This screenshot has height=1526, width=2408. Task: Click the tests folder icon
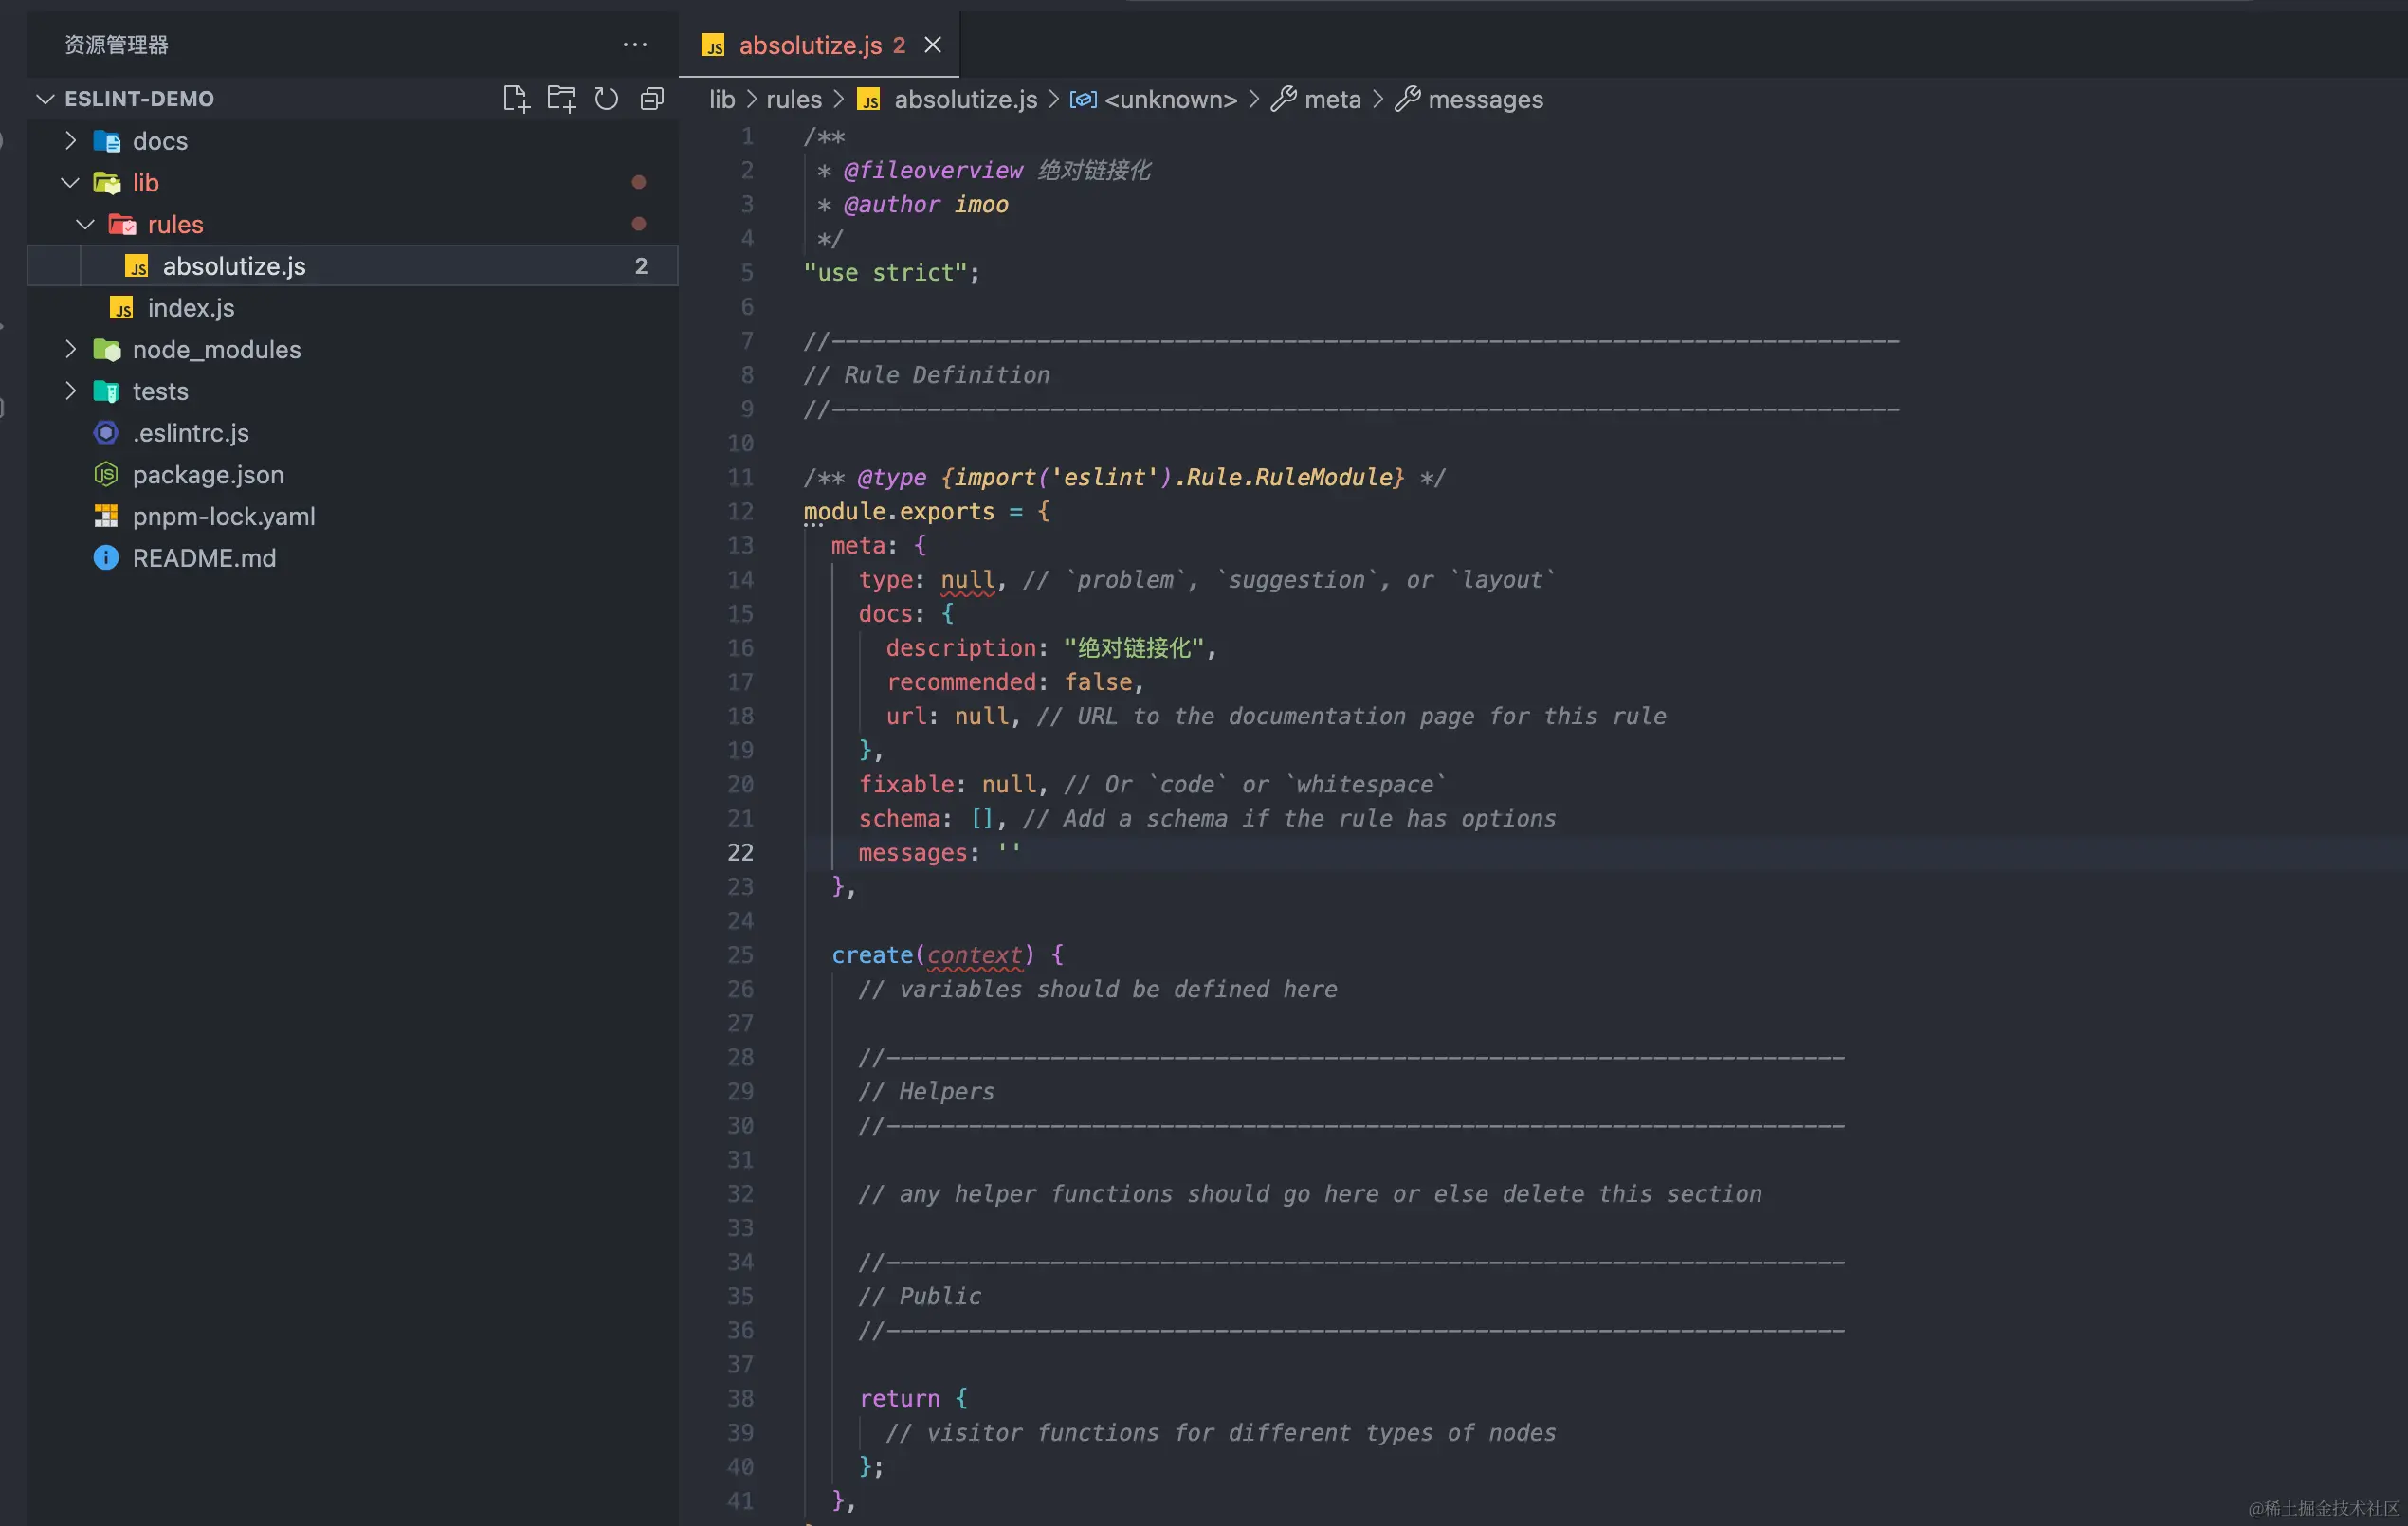(106, 391)
